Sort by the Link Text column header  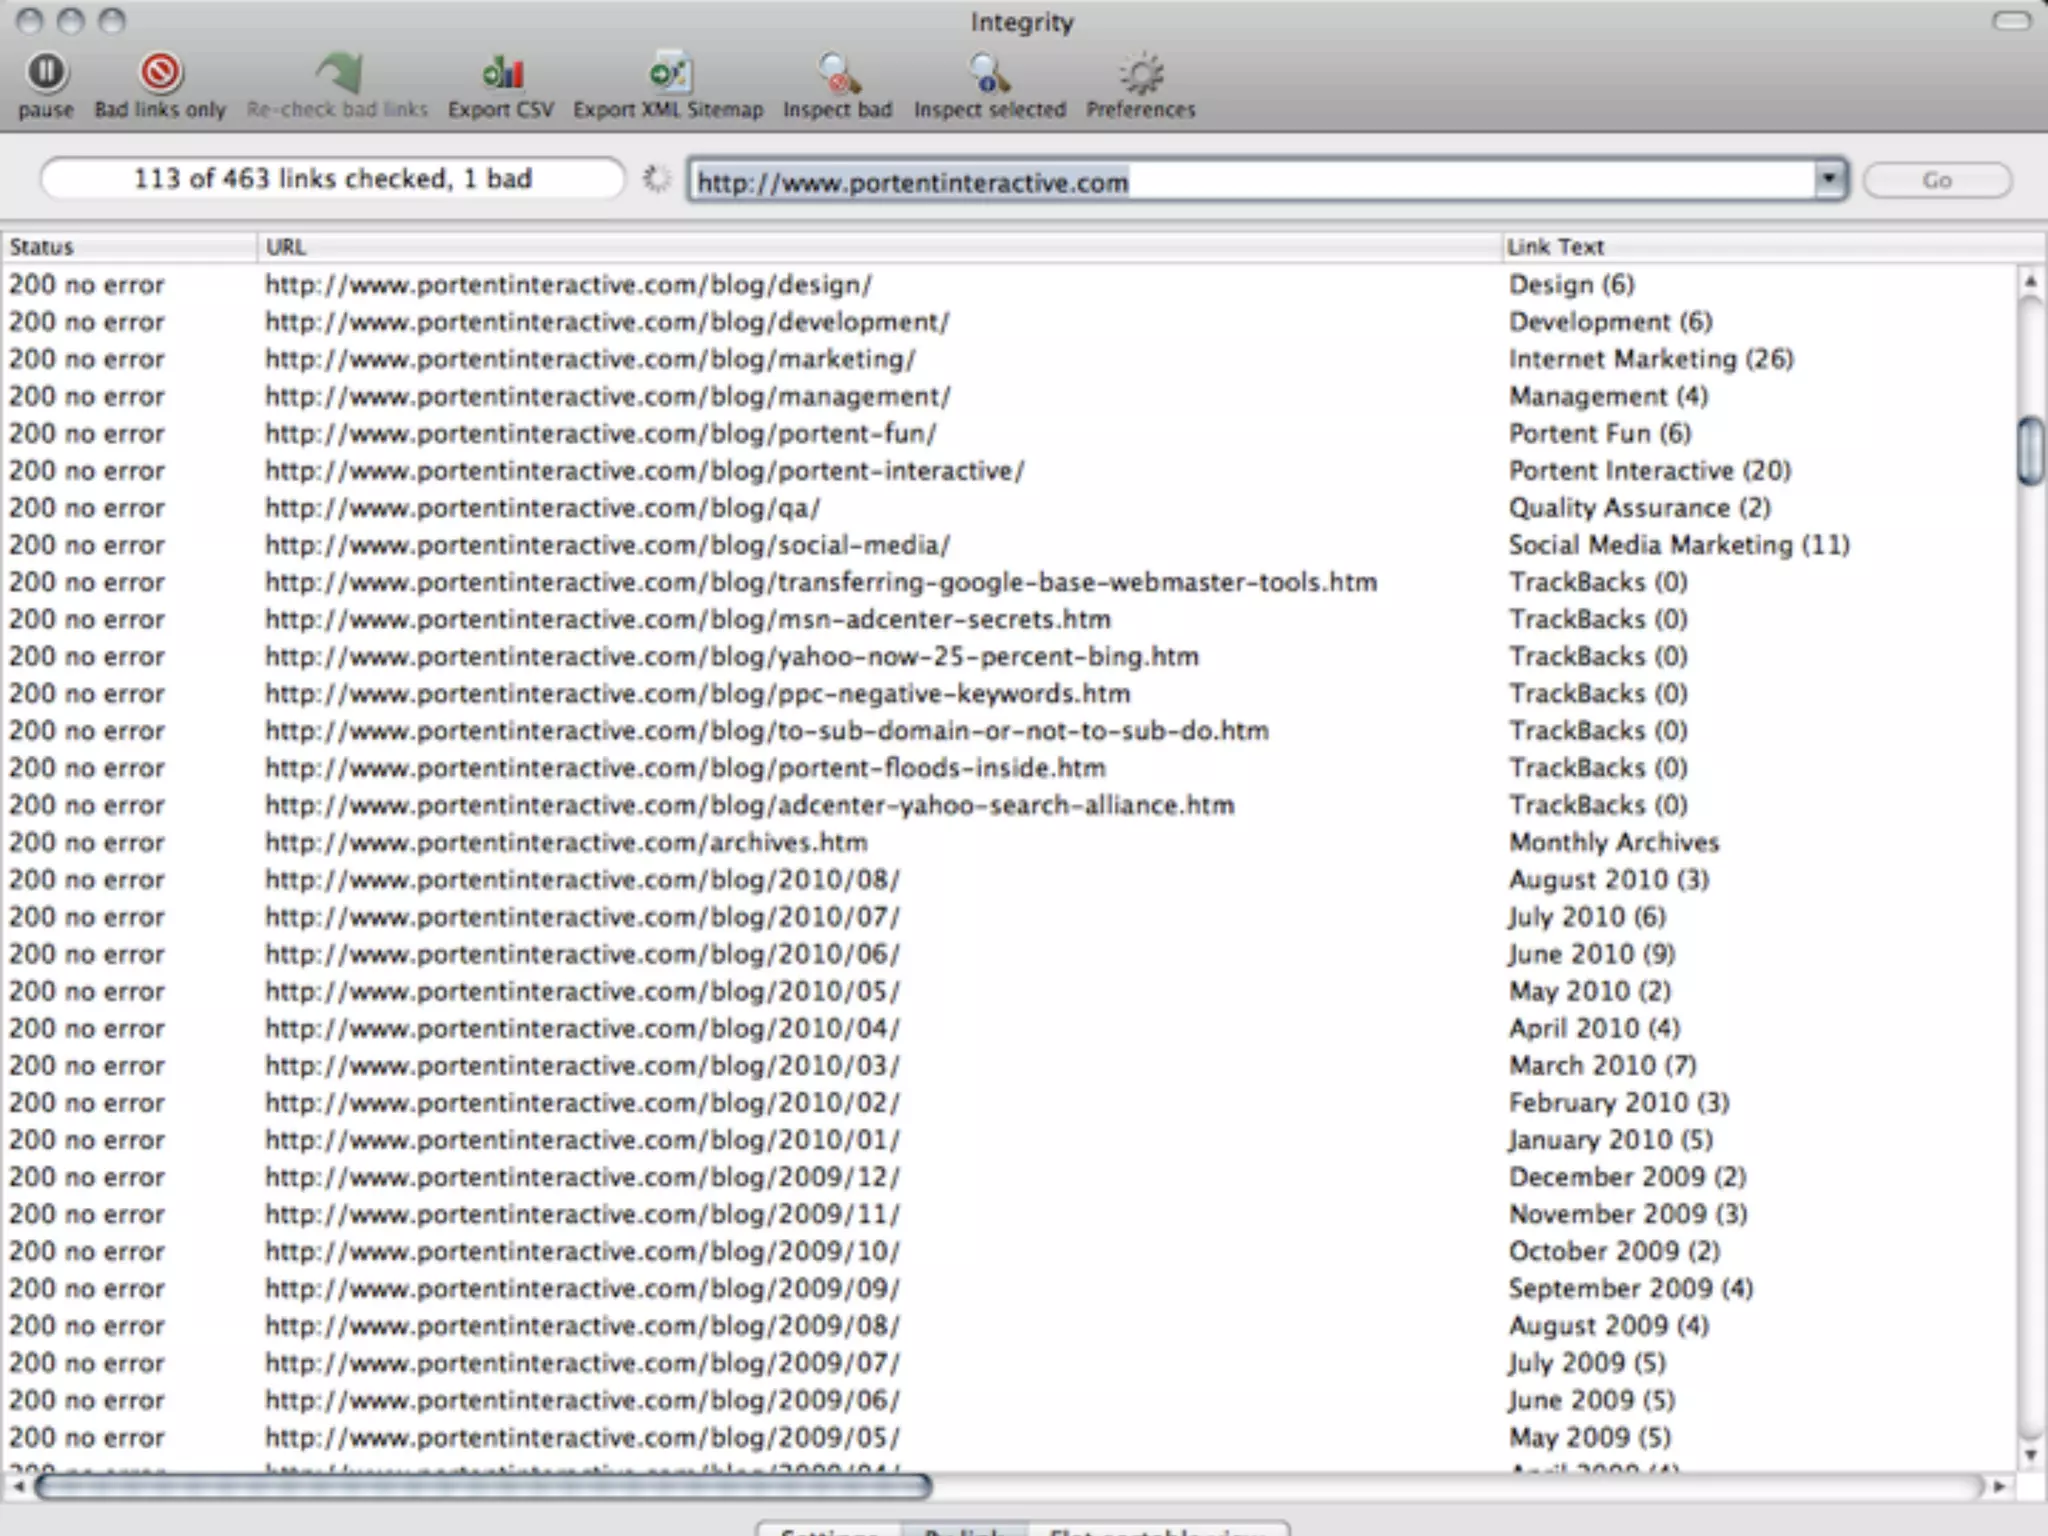1760,247
